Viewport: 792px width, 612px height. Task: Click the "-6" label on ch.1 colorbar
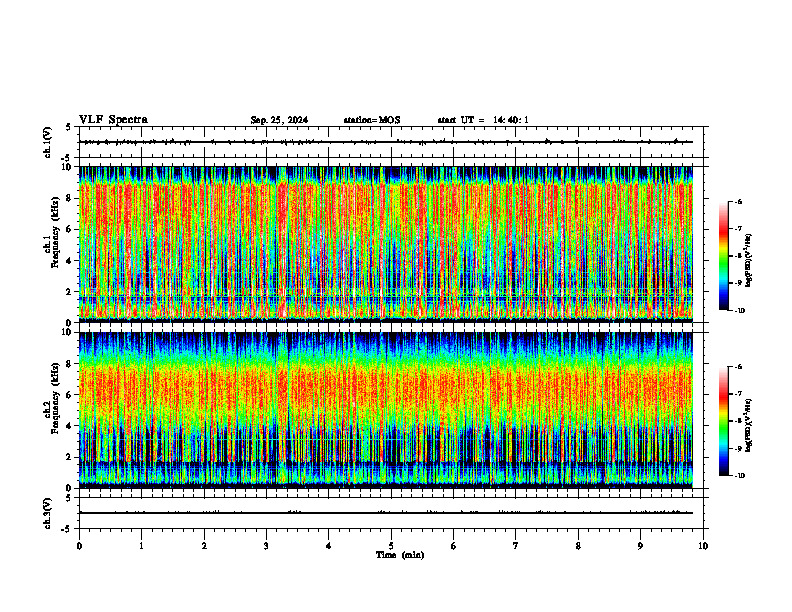738,201
